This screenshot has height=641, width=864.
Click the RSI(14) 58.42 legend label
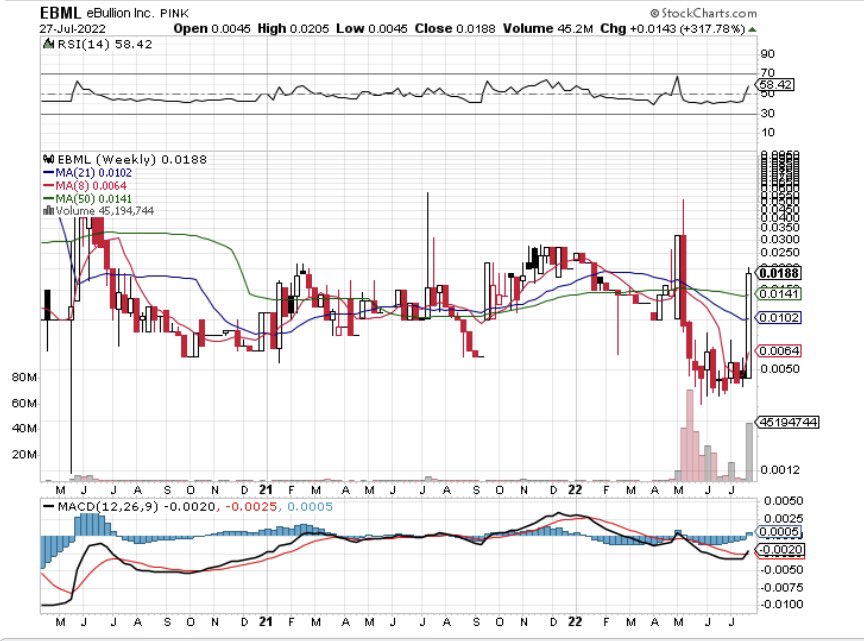pyautogui.click(x=105, y=44)
